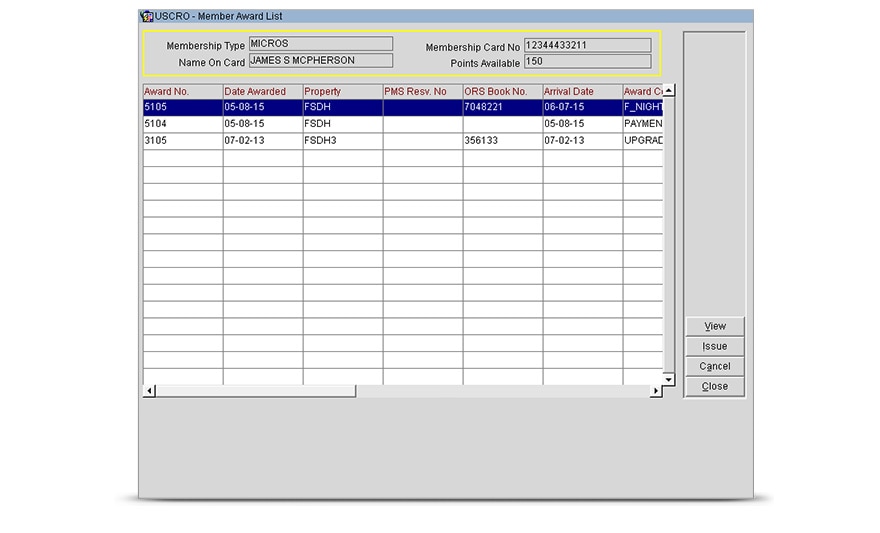
Task: Click the Membership Card No field
Action: point(588,45)
